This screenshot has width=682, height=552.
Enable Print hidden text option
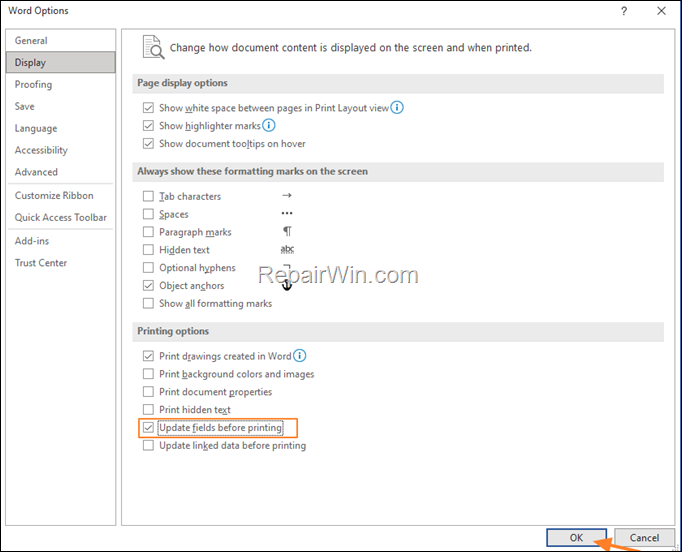148,409
